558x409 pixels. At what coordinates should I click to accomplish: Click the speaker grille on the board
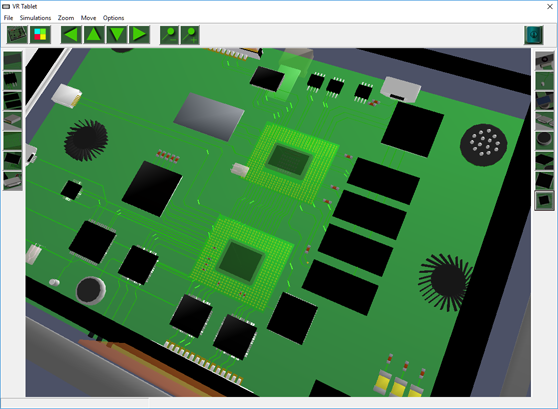(484, 145)
